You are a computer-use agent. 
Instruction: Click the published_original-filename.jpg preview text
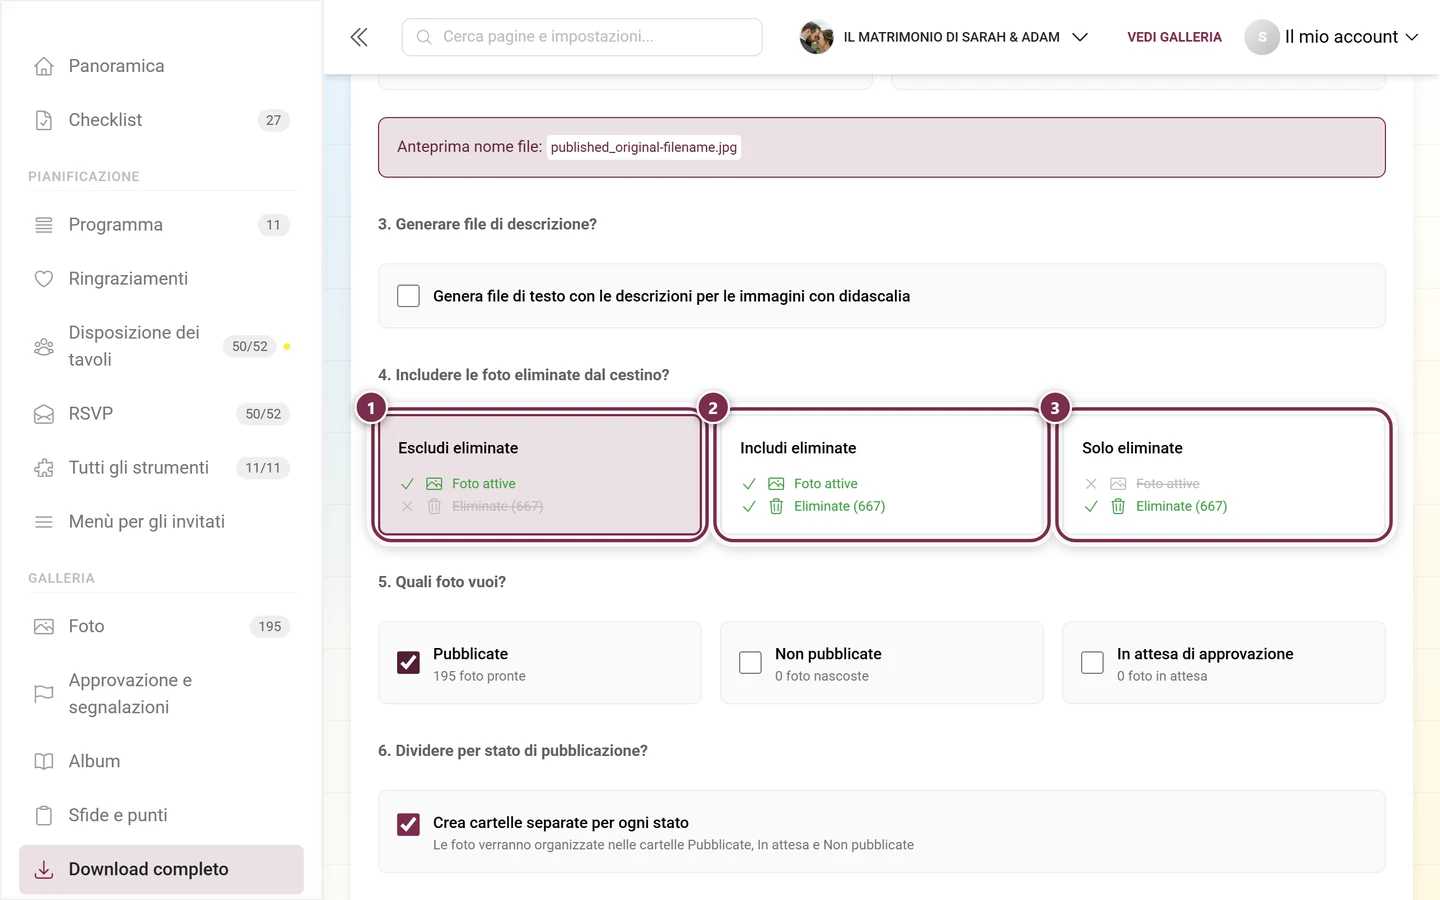pos(644,147)
